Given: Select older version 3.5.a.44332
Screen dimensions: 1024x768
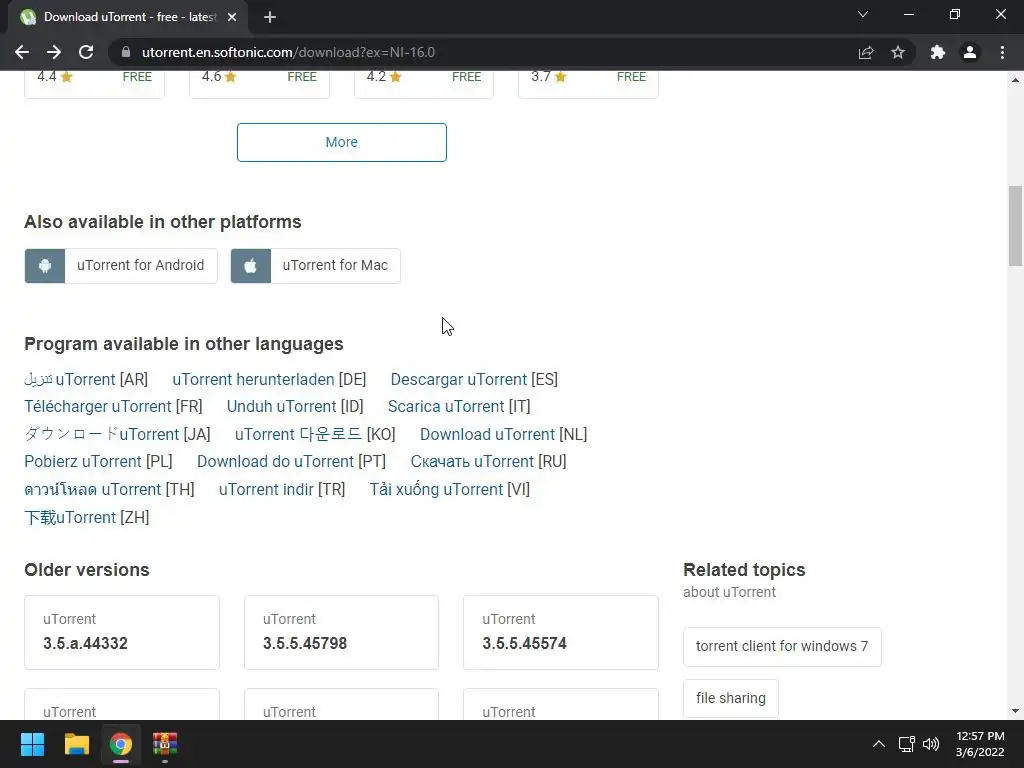Looking at the screenshot, I should [x=122, y=632].
